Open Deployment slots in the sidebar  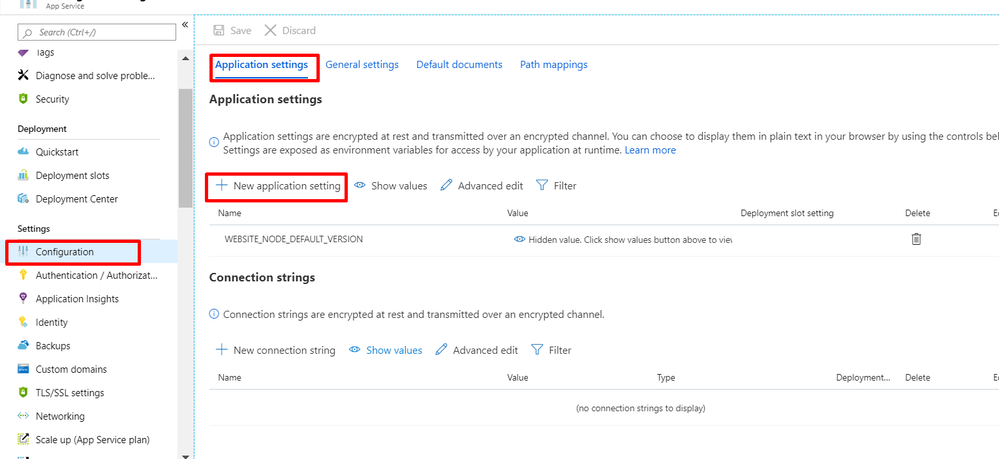pyautogui.click(x=72, y=175)
